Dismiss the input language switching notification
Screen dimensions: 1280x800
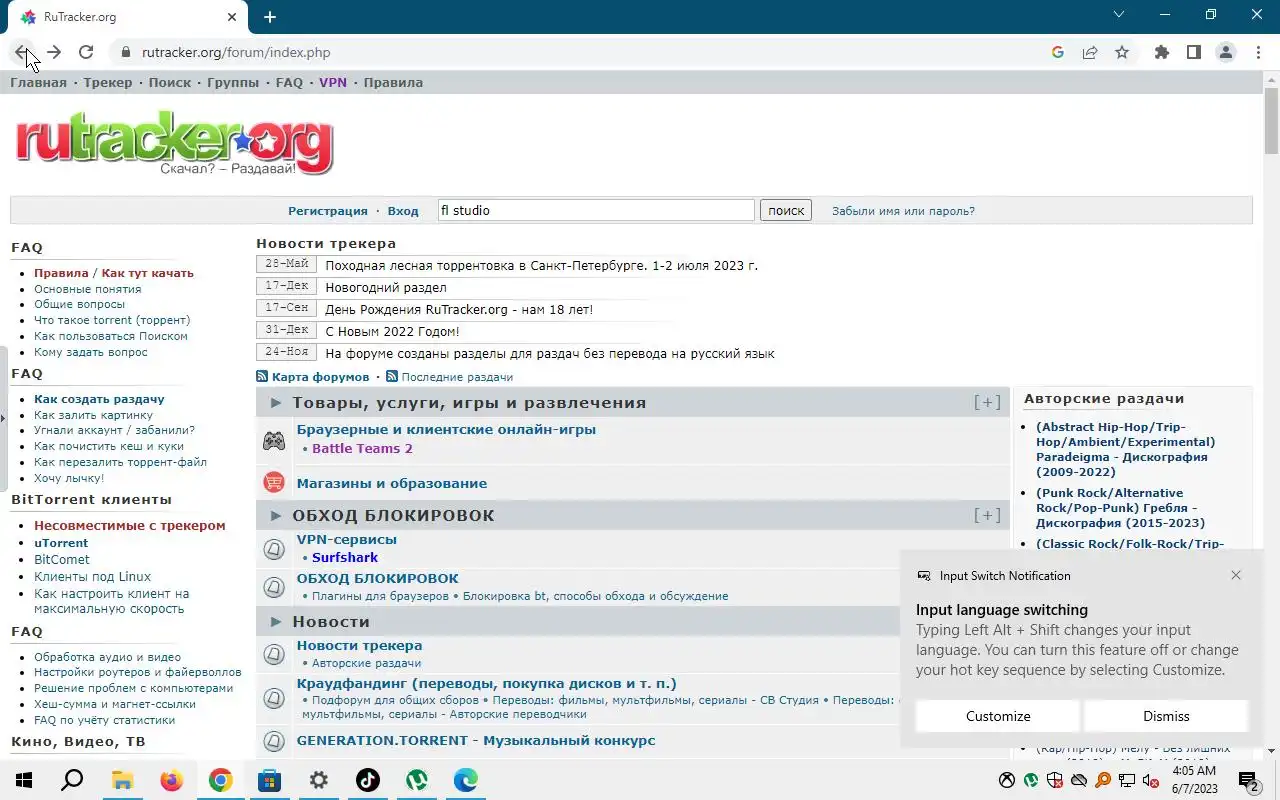pos(1166,716)
